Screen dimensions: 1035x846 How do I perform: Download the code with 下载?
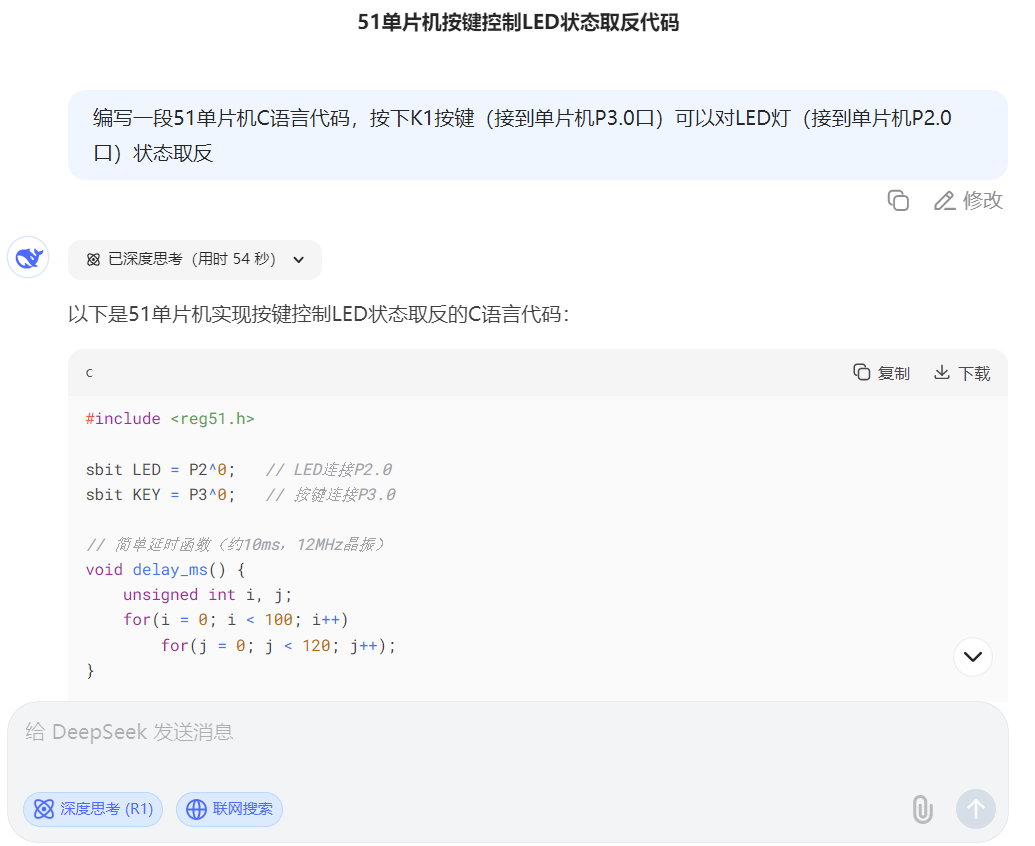coord(962,373)
